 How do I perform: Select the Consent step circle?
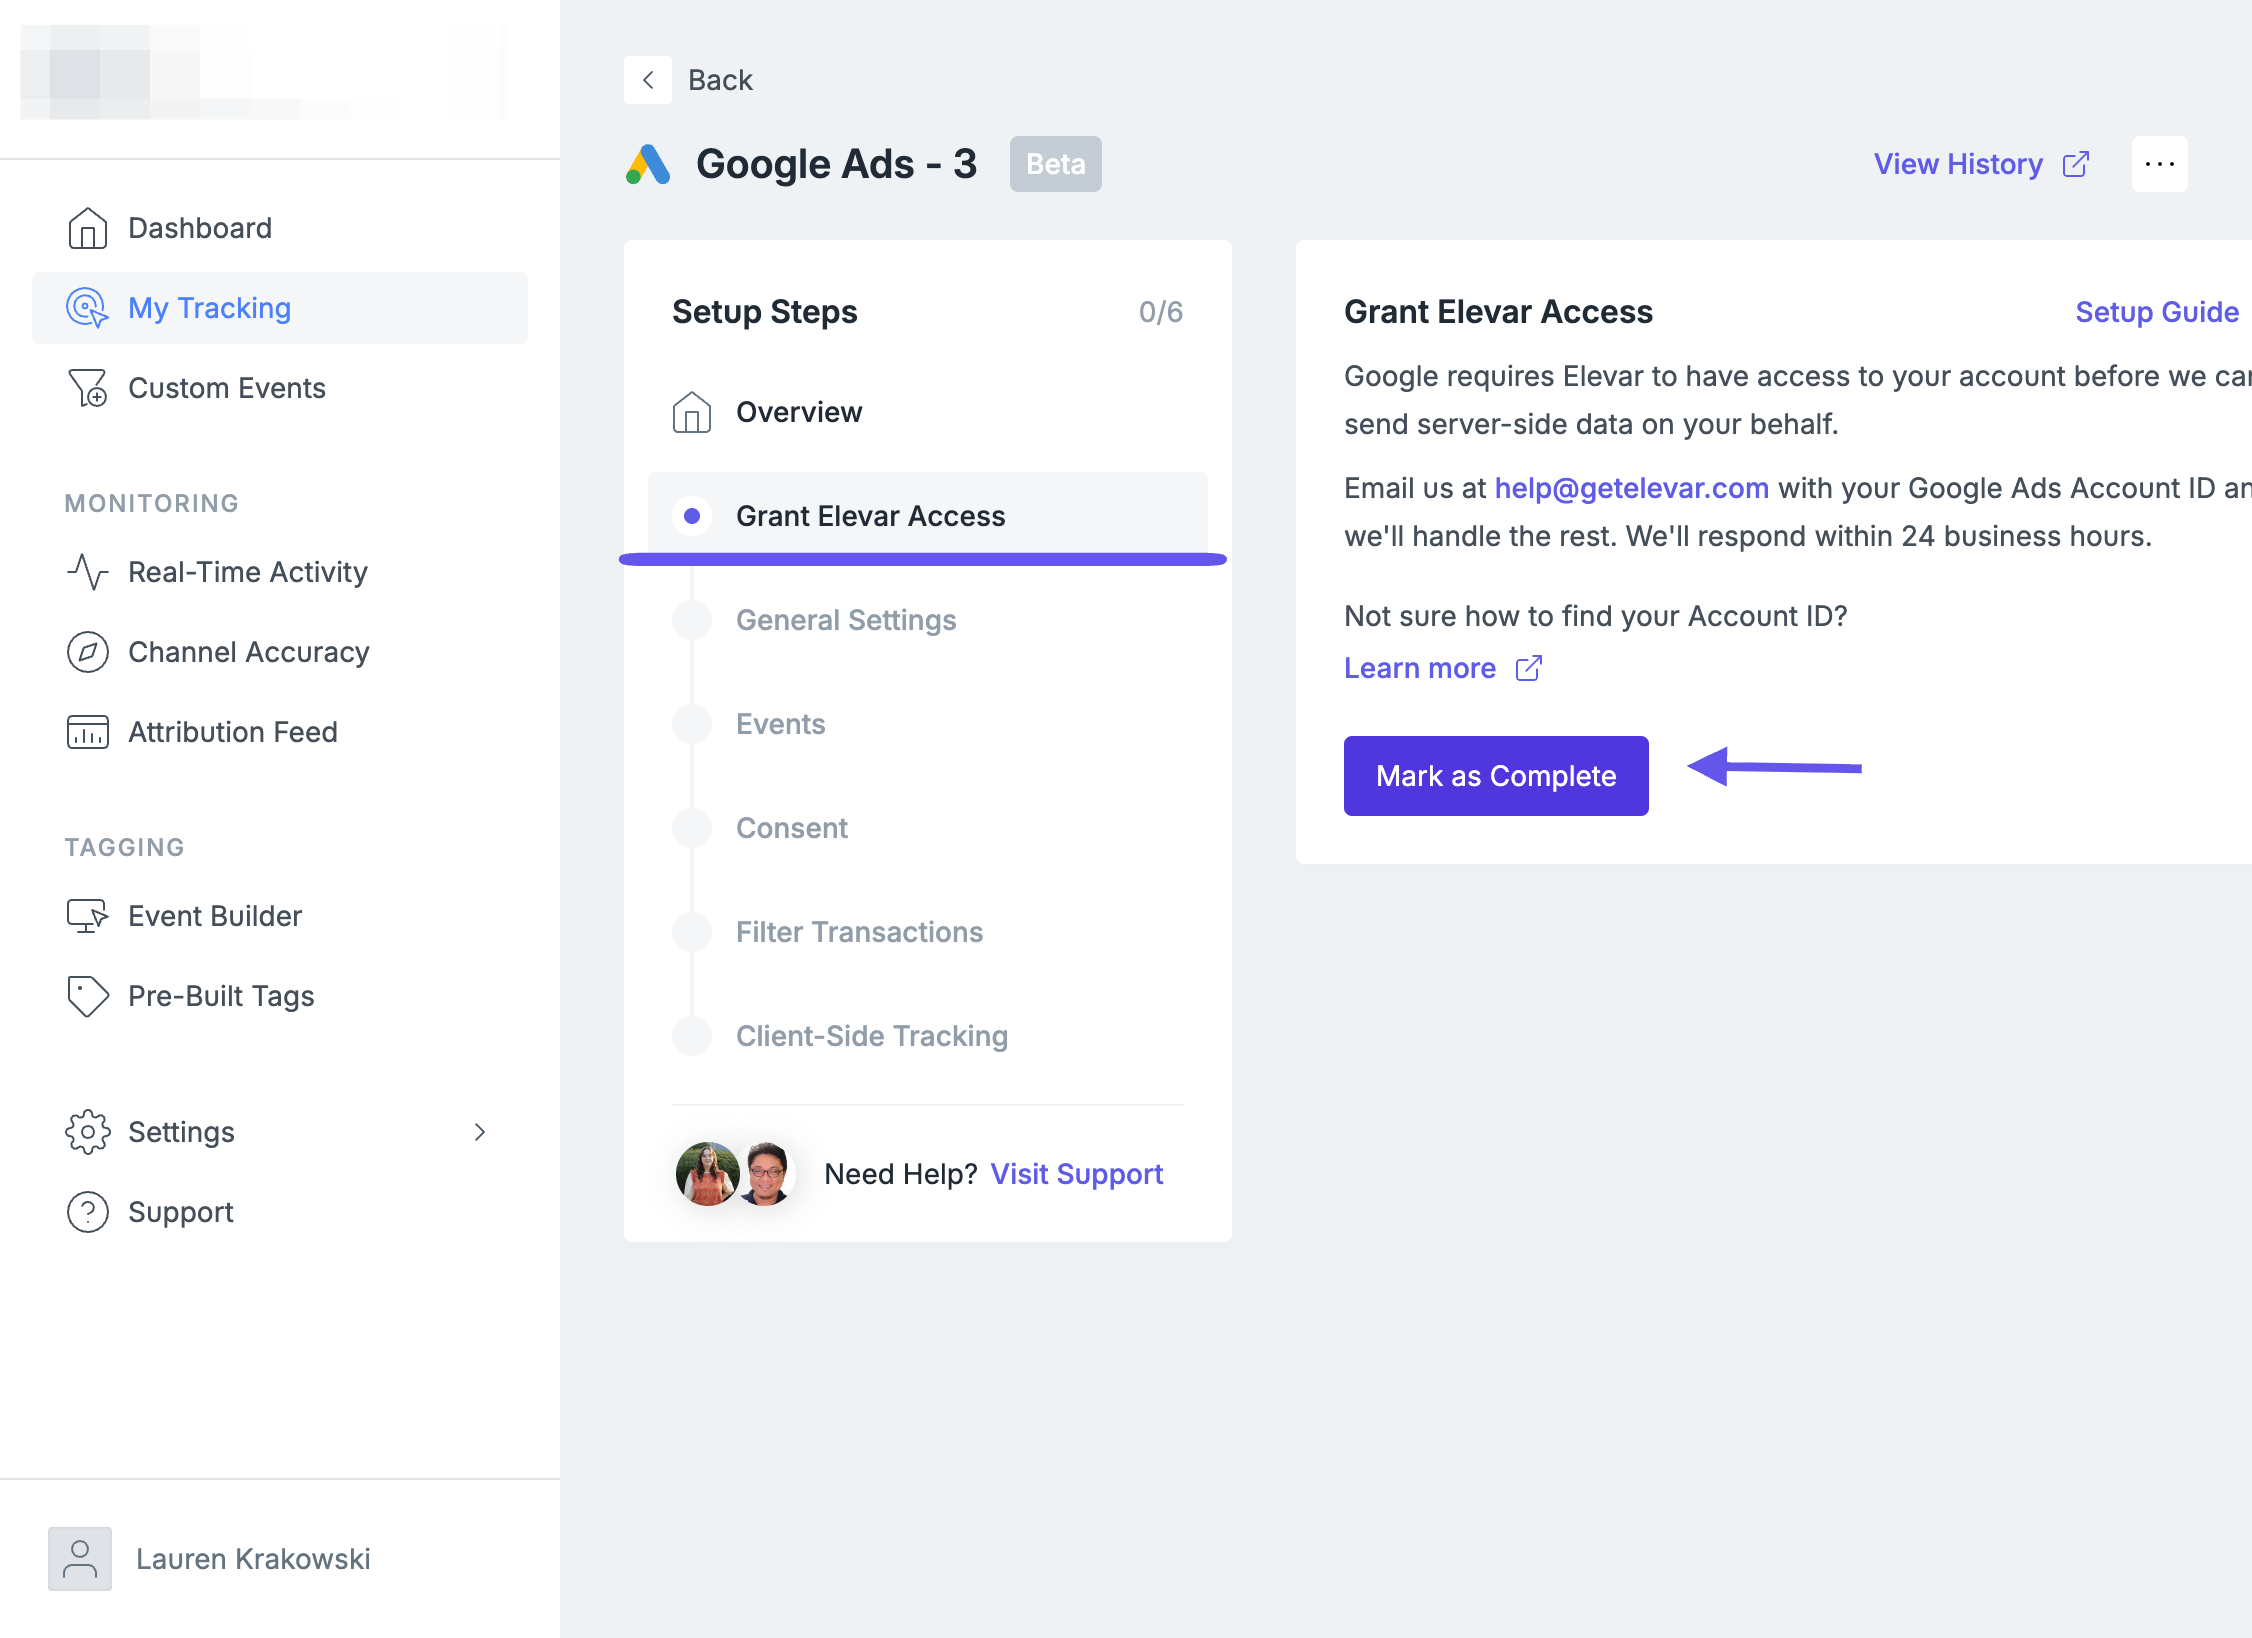[692, 828]
